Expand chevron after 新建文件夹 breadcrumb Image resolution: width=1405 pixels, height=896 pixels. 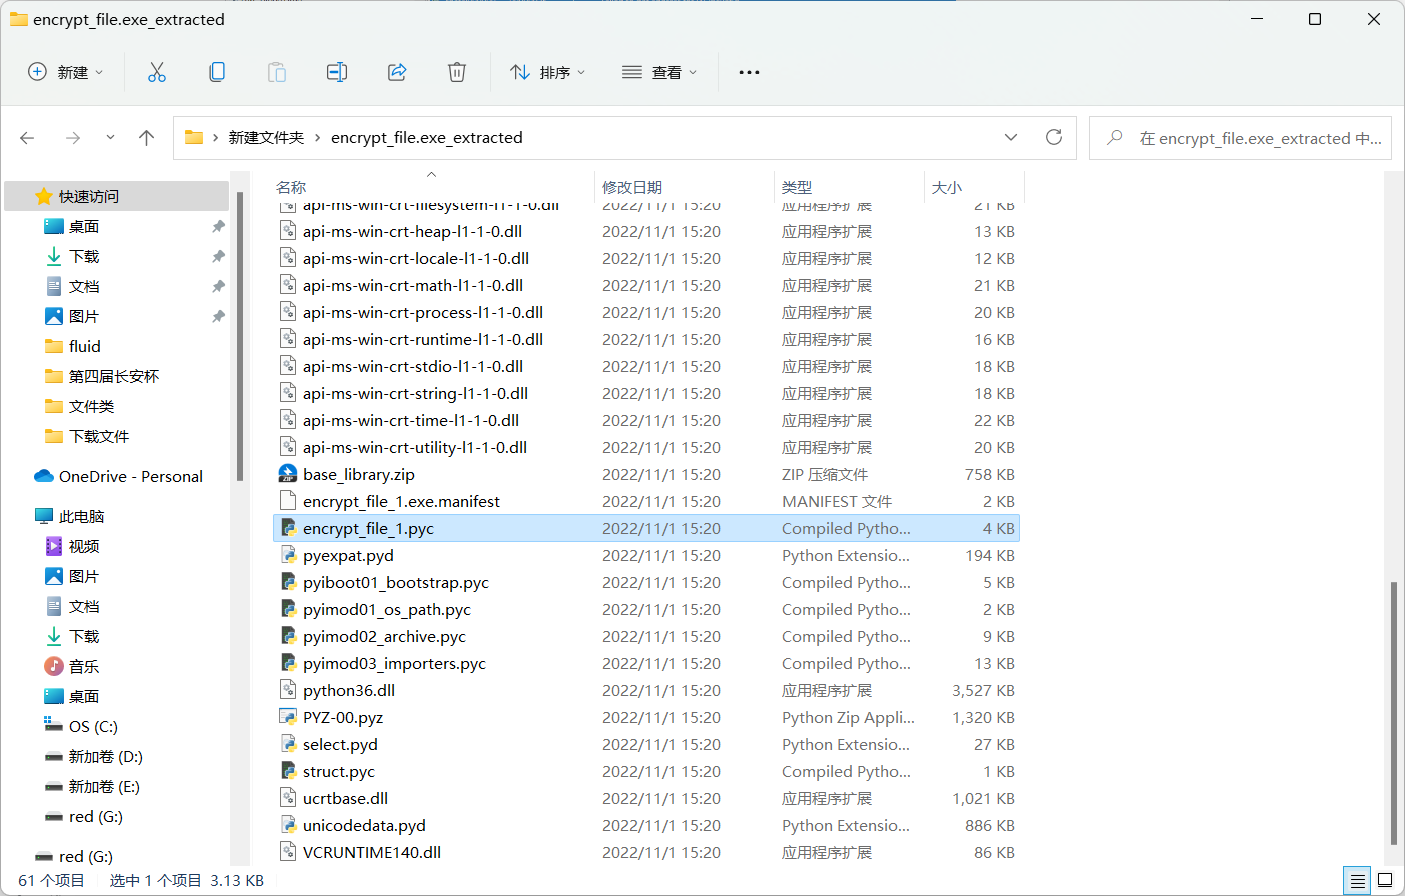pyautogui.click(x=318, y=138)
